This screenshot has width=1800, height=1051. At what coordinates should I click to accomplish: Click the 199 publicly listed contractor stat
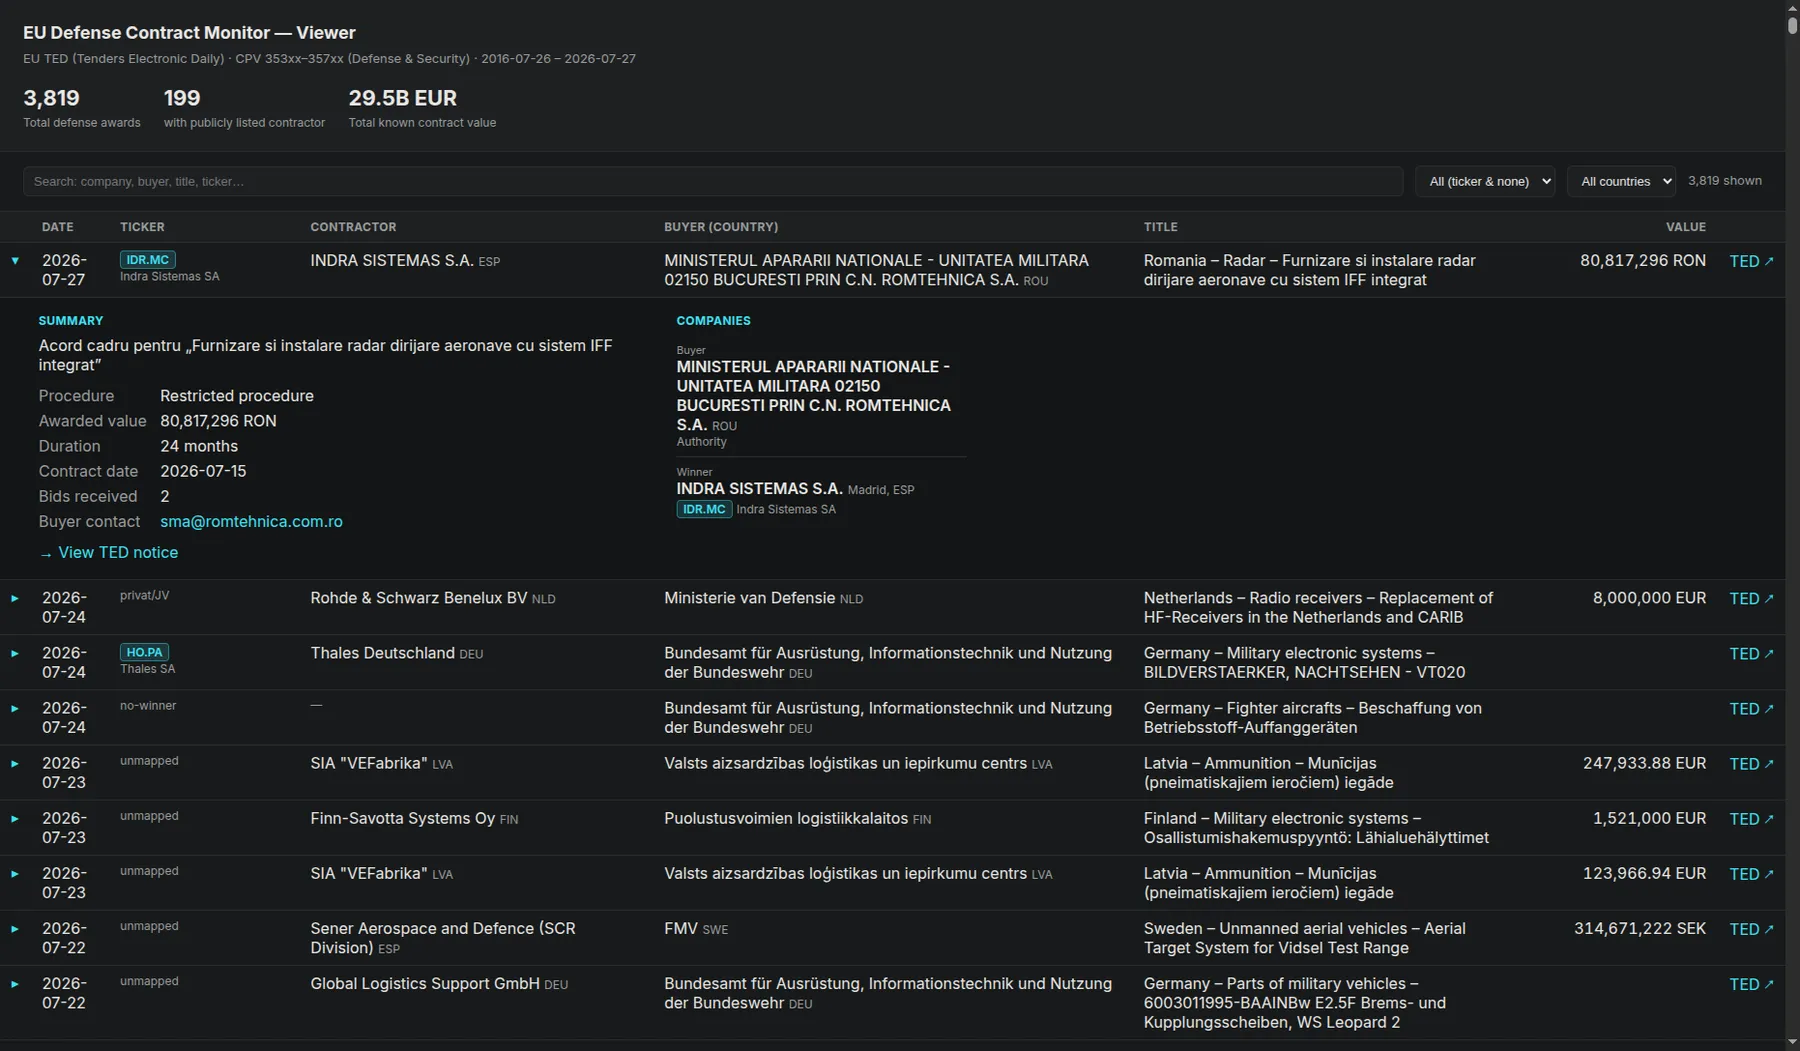244,108
